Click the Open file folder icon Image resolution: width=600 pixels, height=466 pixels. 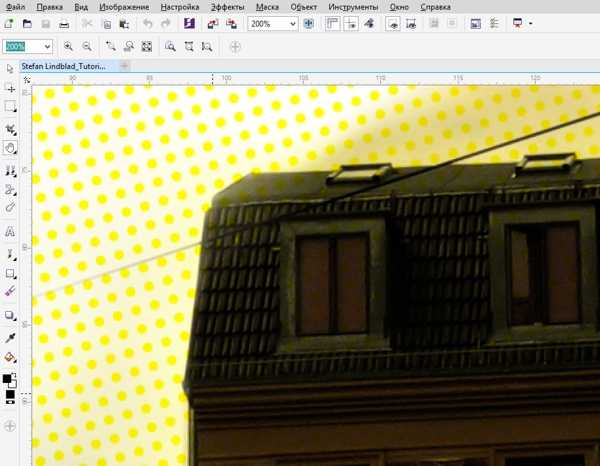tap(27, 24)
